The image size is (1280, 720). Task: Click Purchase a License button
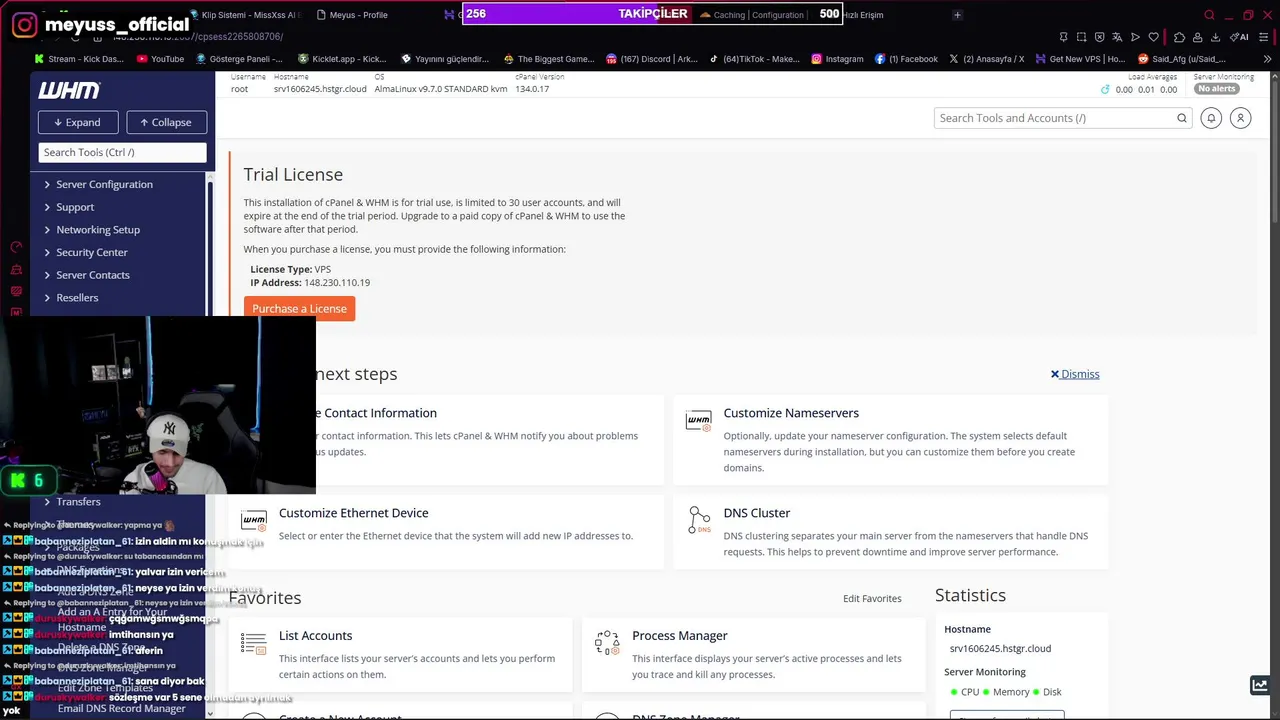[299, 309]
